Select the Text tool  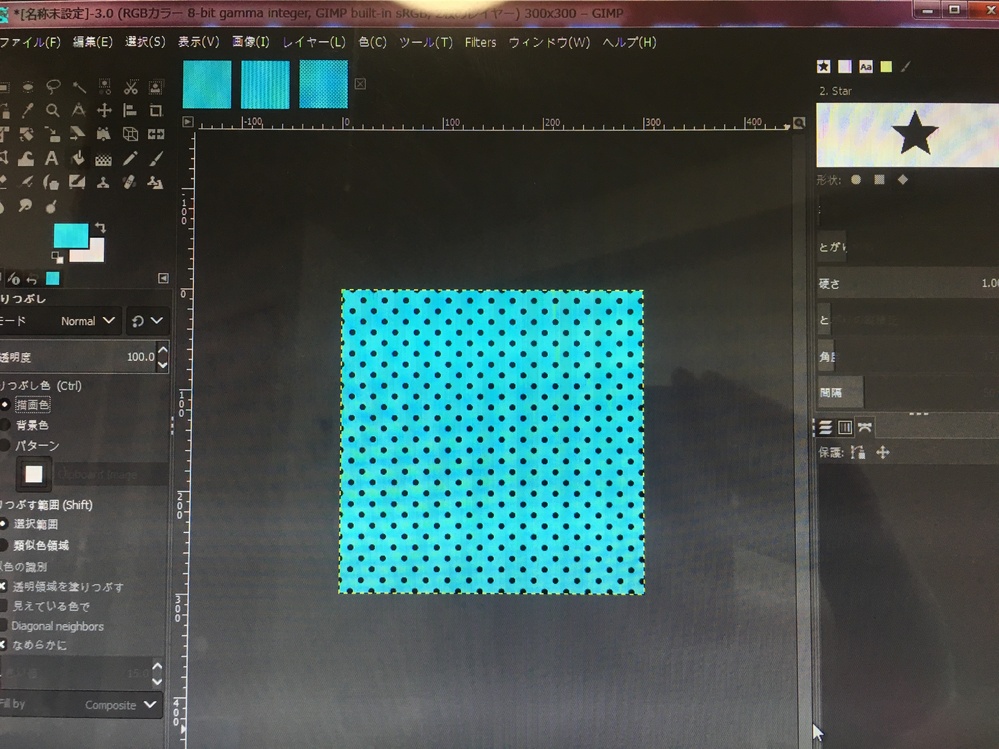[52, 159]
